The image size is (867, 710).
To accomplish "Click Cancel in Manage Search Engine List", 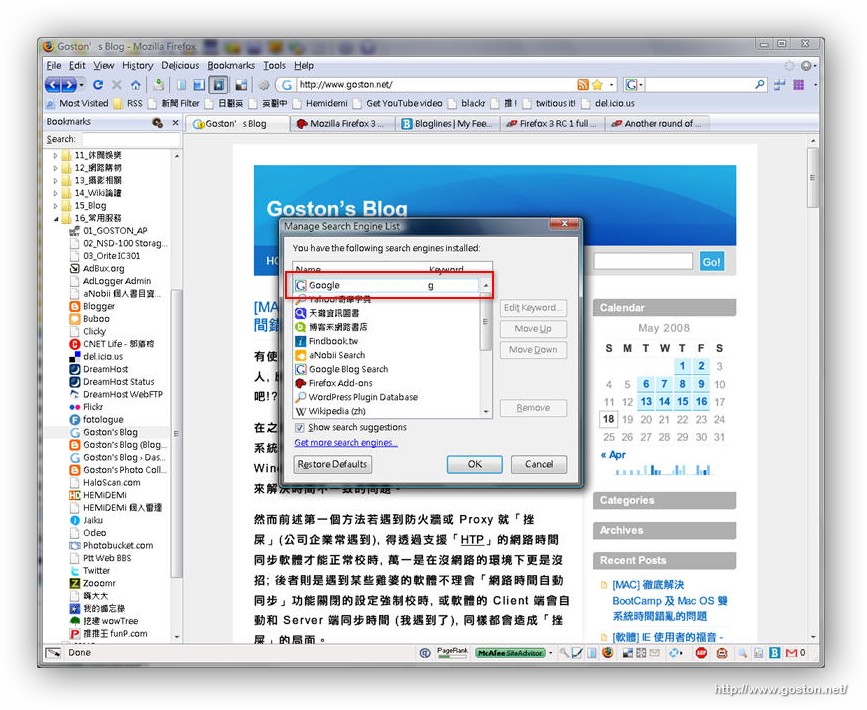I will [539, 464].
